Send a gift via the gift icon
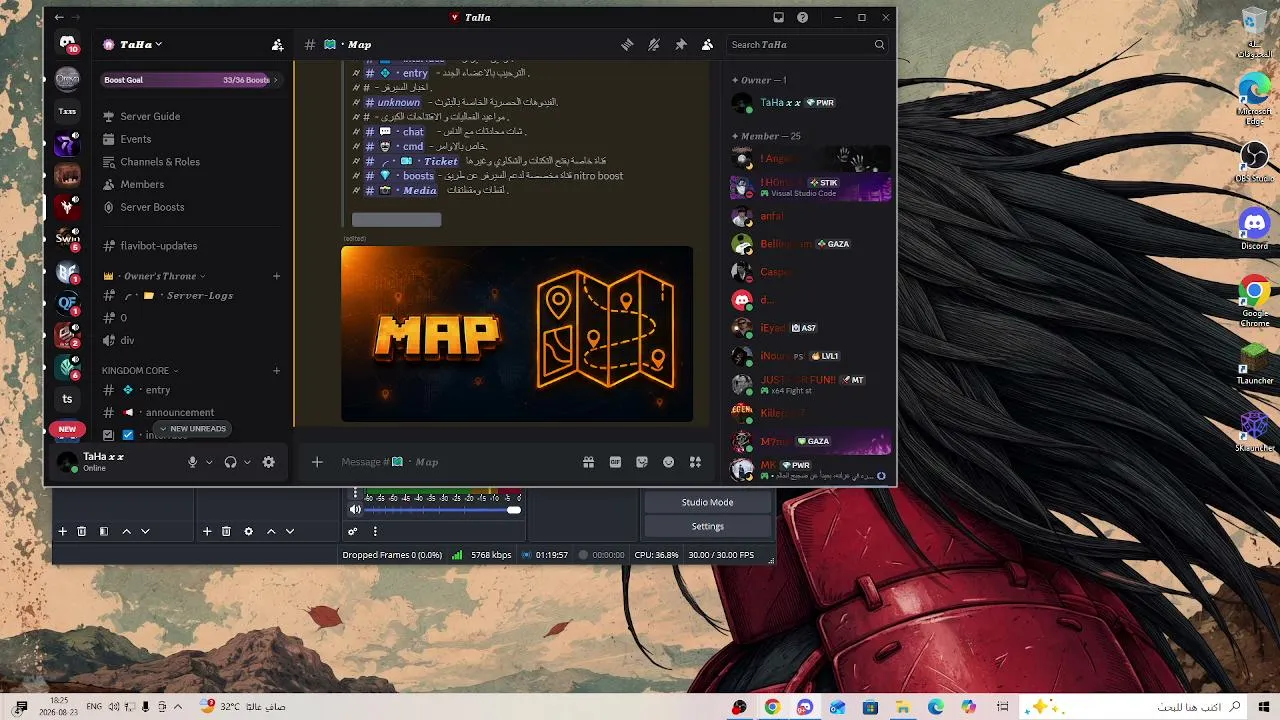The width and height of the screenshot is (1280, 720). click(x=588, y=462)
